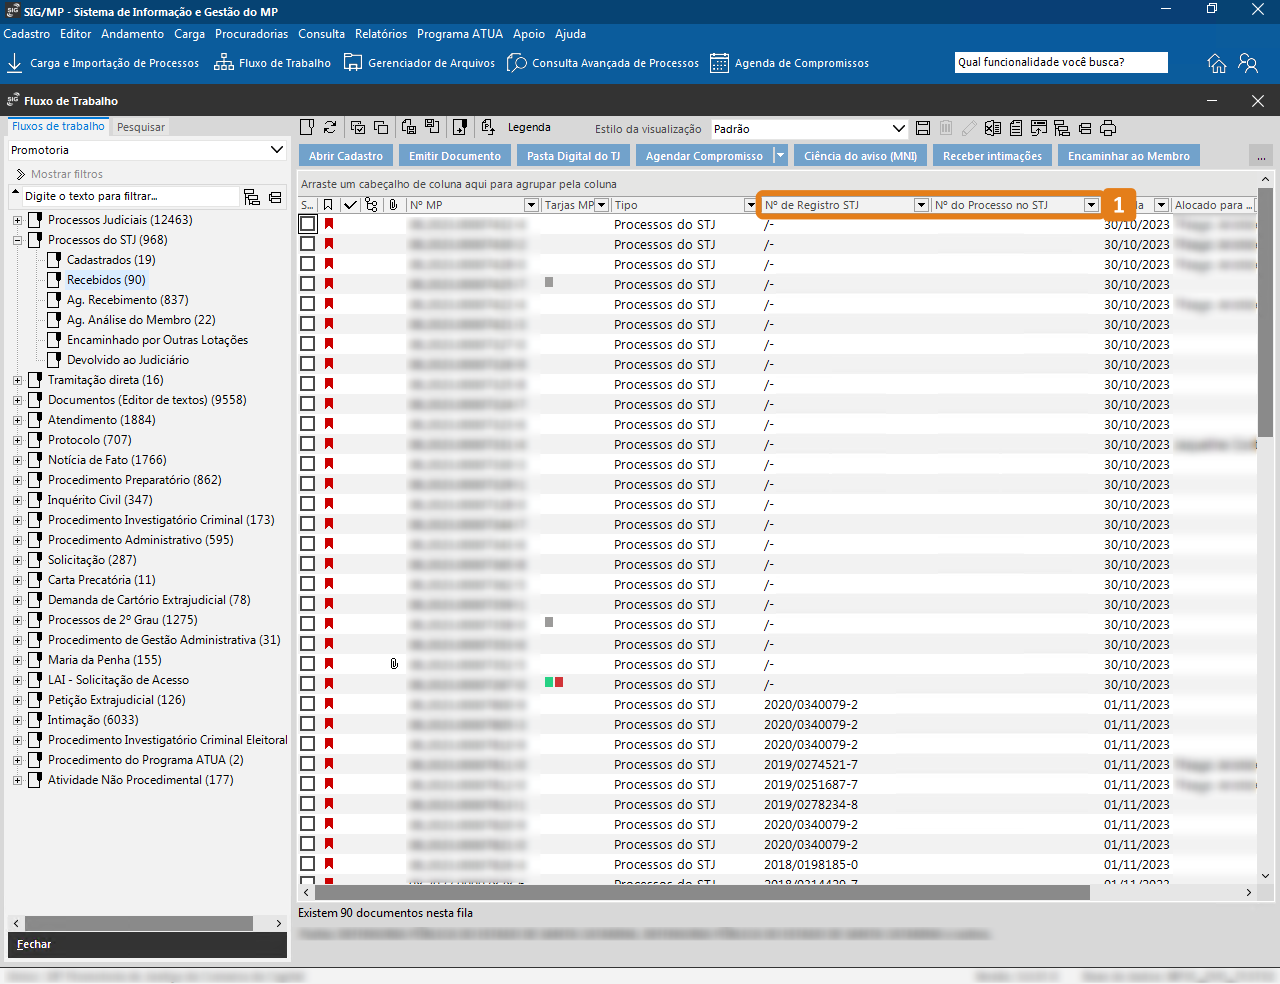Image resolution: width=1280 pixels, height=984 pixels.
Task: Open the Nº MP column filter dropdown
Action: (531, 205)
